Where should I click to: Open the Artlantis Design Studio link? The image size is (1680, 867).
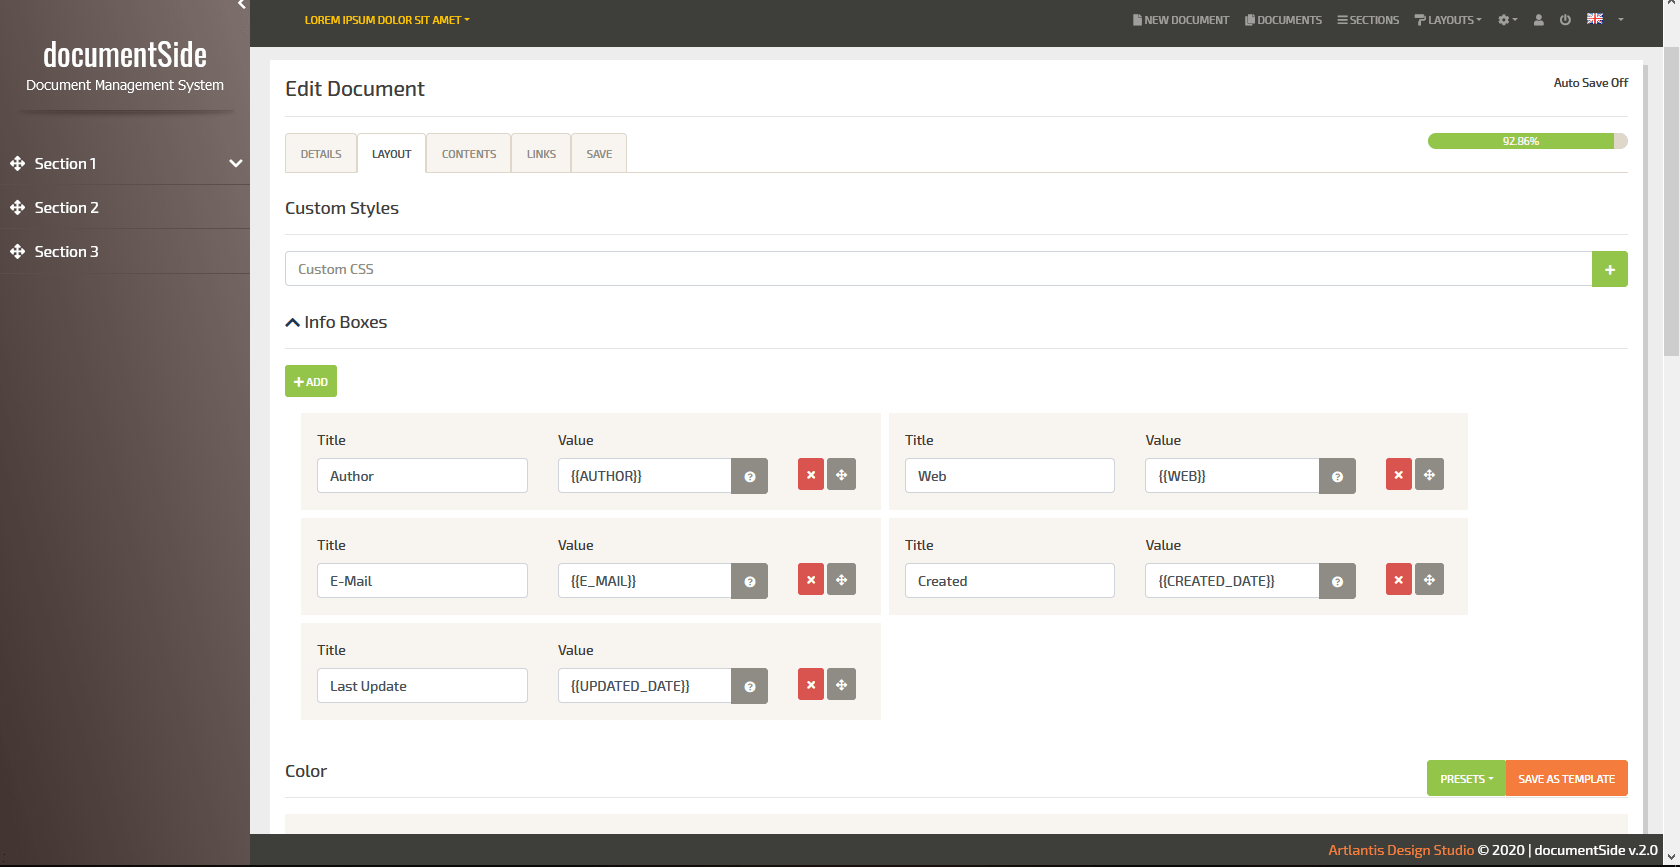point(1401,850)
